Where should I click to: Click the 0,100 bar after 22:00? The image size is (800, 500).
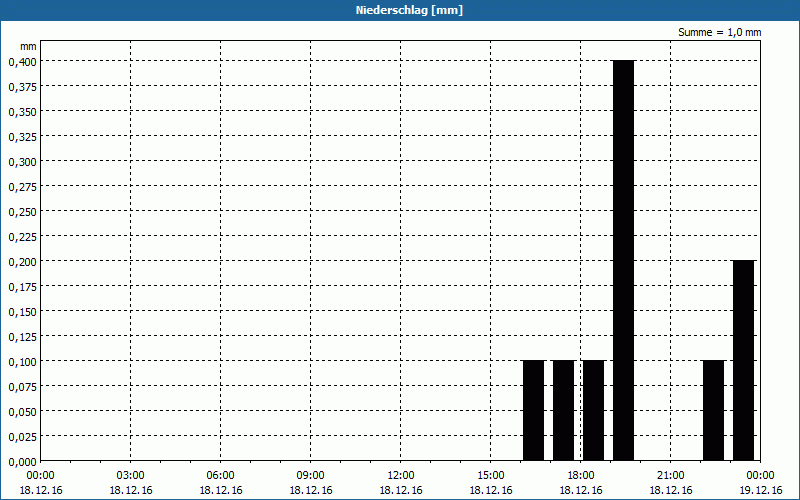pyautogui.click(x=713, y=410)
